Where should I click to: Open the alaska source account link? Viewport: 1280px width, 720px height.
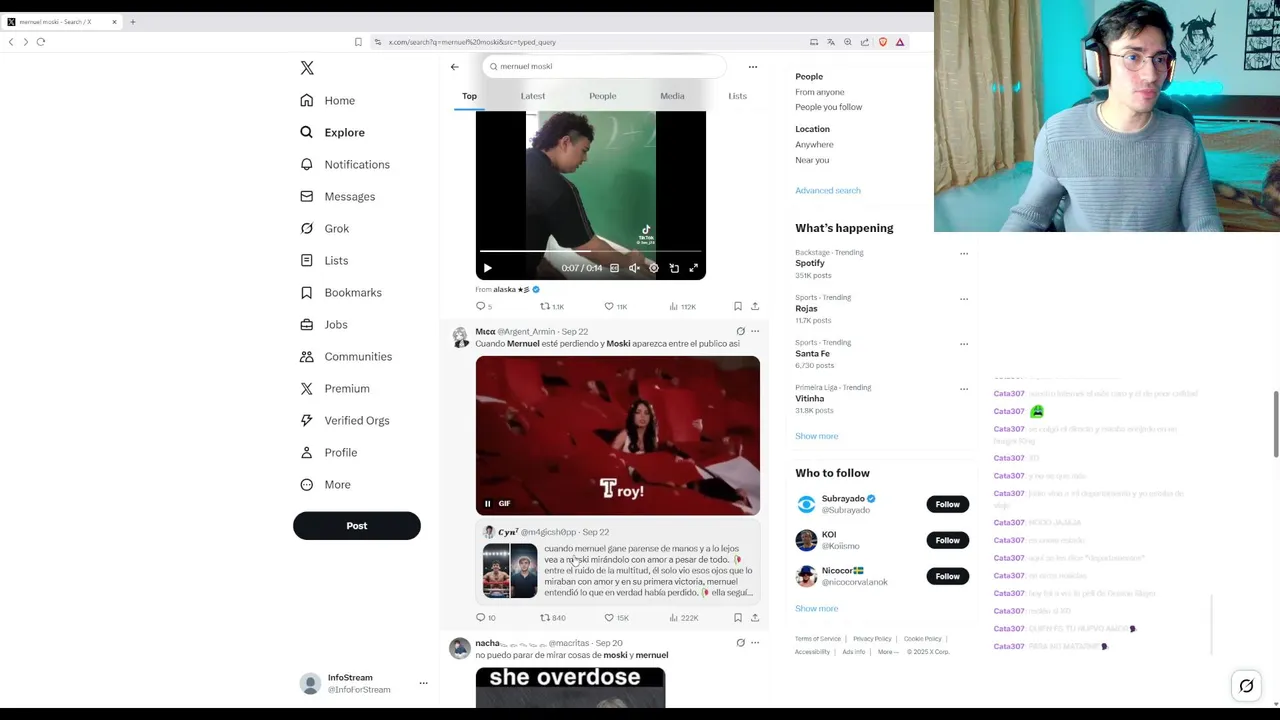[x=516, y=289]
